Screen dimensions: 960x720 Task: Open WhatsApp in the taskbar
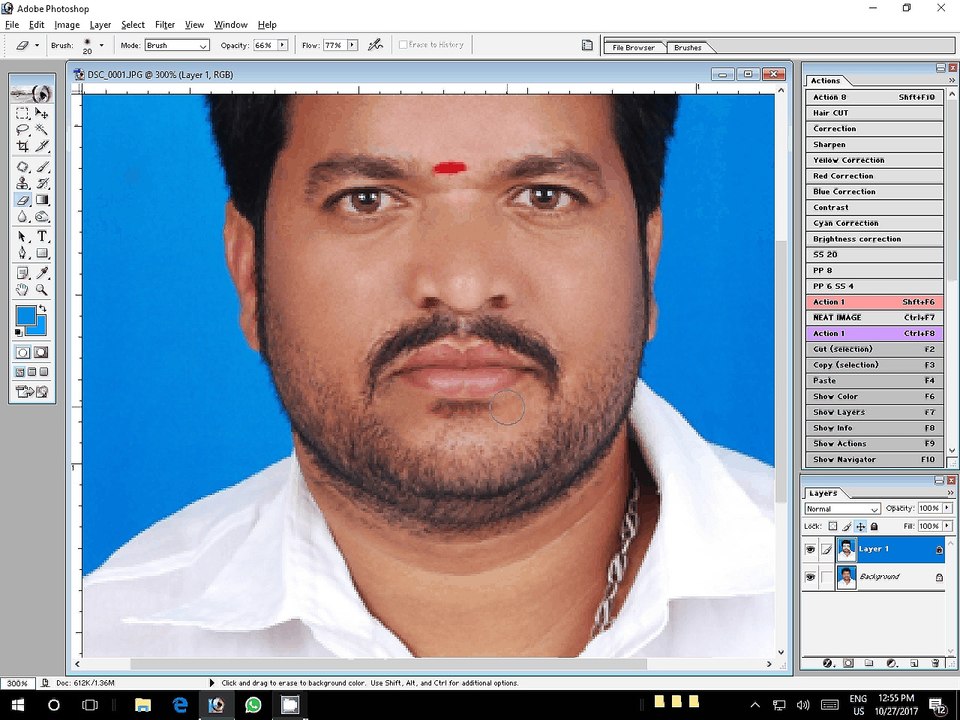click(253, 705)
